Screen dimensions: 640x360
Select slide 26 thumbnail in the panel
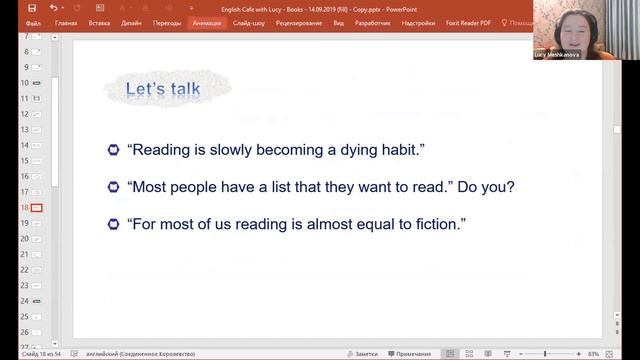[x=36, y=332]
